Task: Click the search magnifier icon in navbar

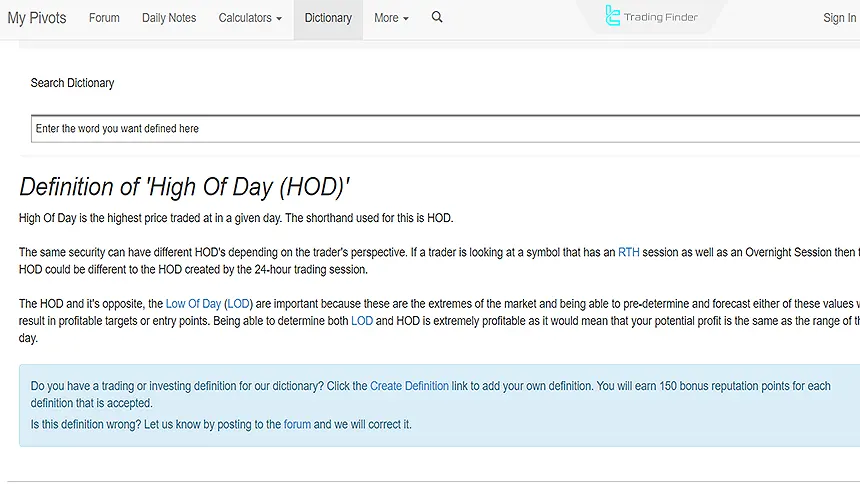Action: pos(437,17)
